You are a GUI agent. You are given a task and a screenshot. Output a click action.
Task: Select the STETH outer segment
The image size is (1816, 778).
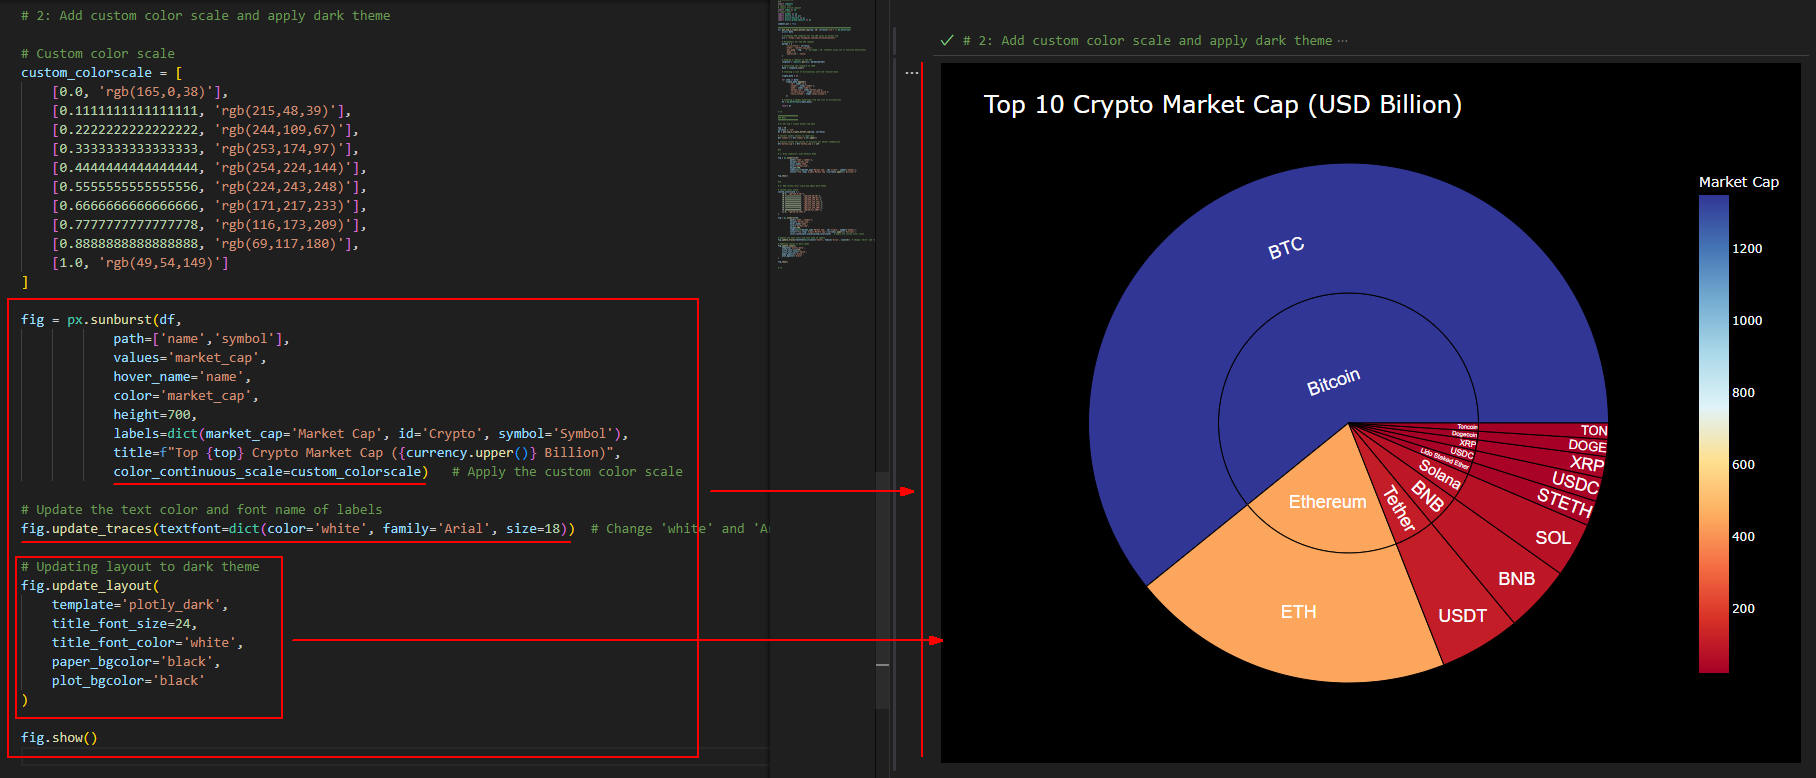click(x=1564, y=502)
